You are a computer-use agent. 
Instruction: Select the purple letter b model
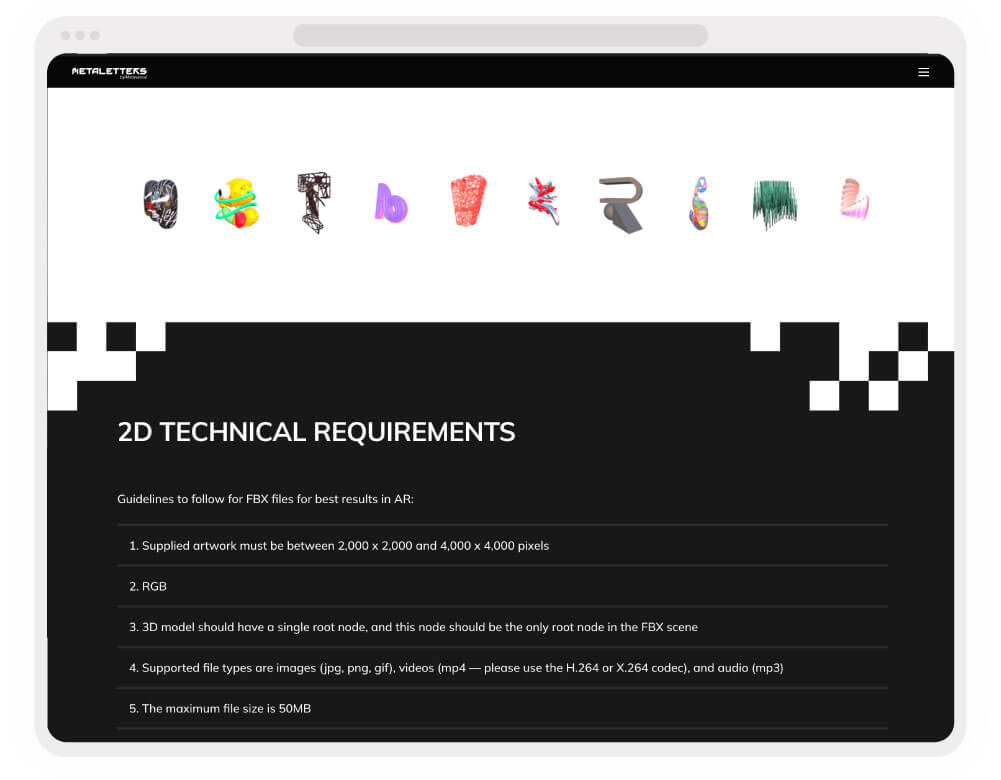coord(391,203)
